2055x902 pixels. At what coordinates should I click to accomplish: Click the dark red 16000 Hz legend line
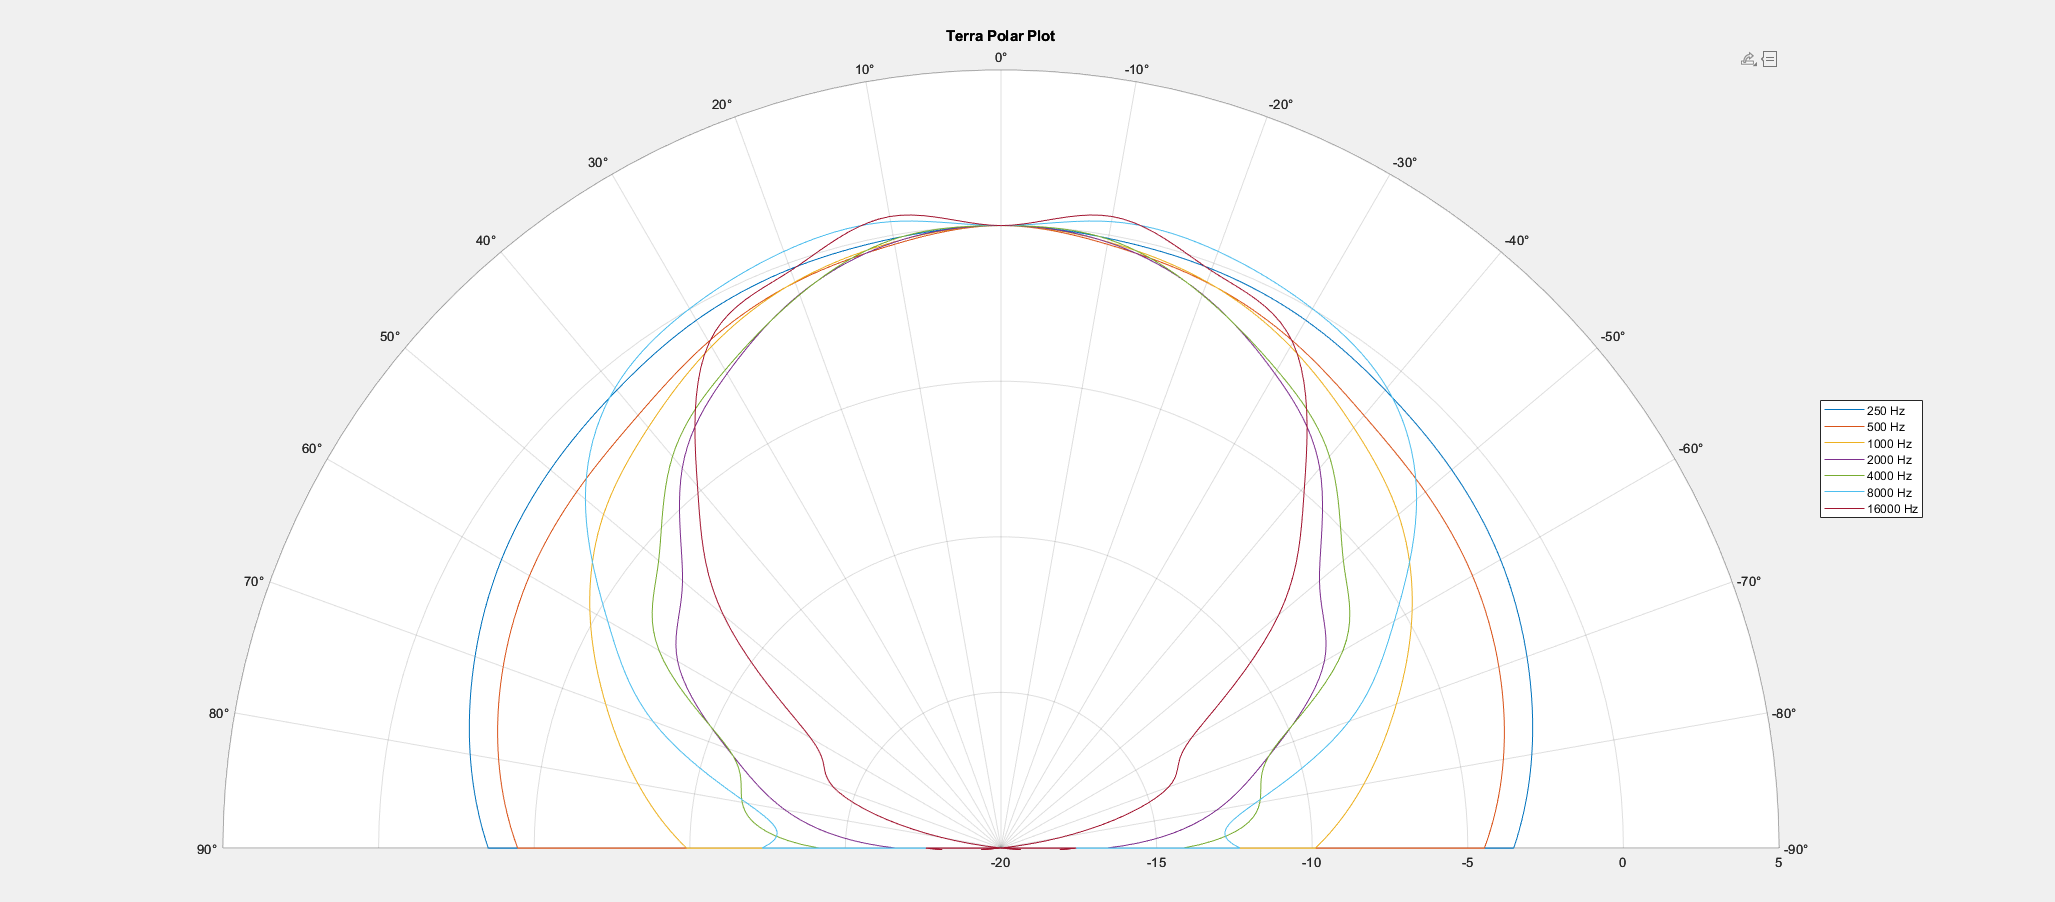click(1843, 509)
